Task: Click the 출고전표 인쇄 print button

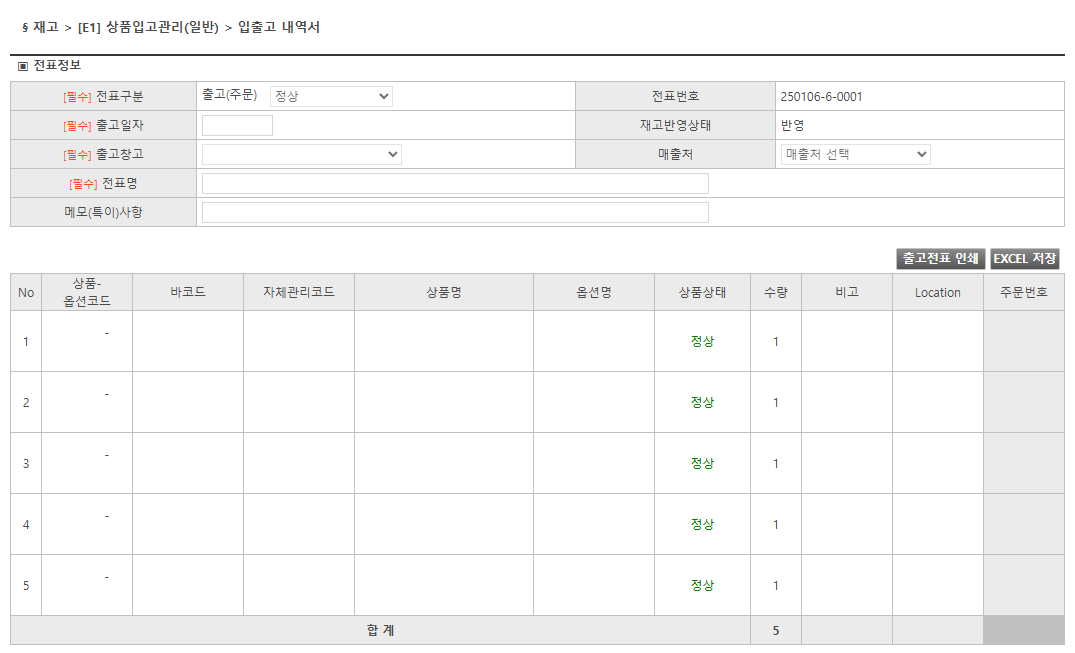Action: point(938,258)
